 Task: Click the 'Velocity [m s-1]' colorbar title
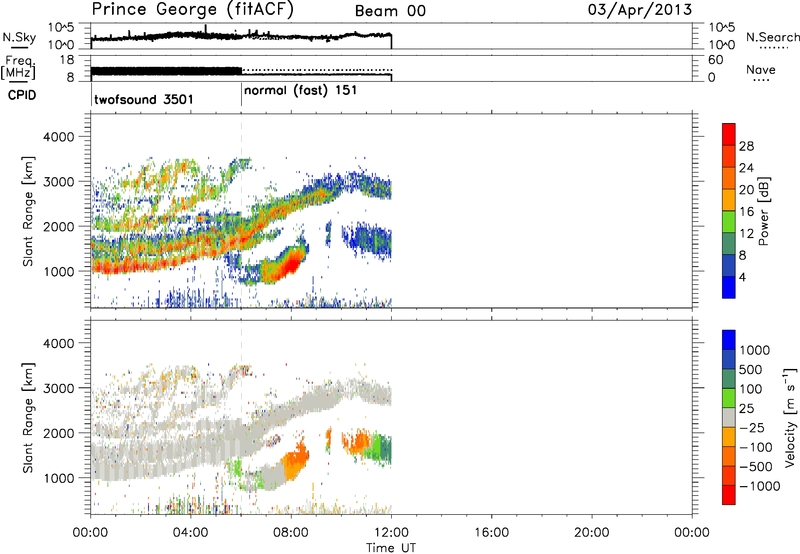pos(790,417)
